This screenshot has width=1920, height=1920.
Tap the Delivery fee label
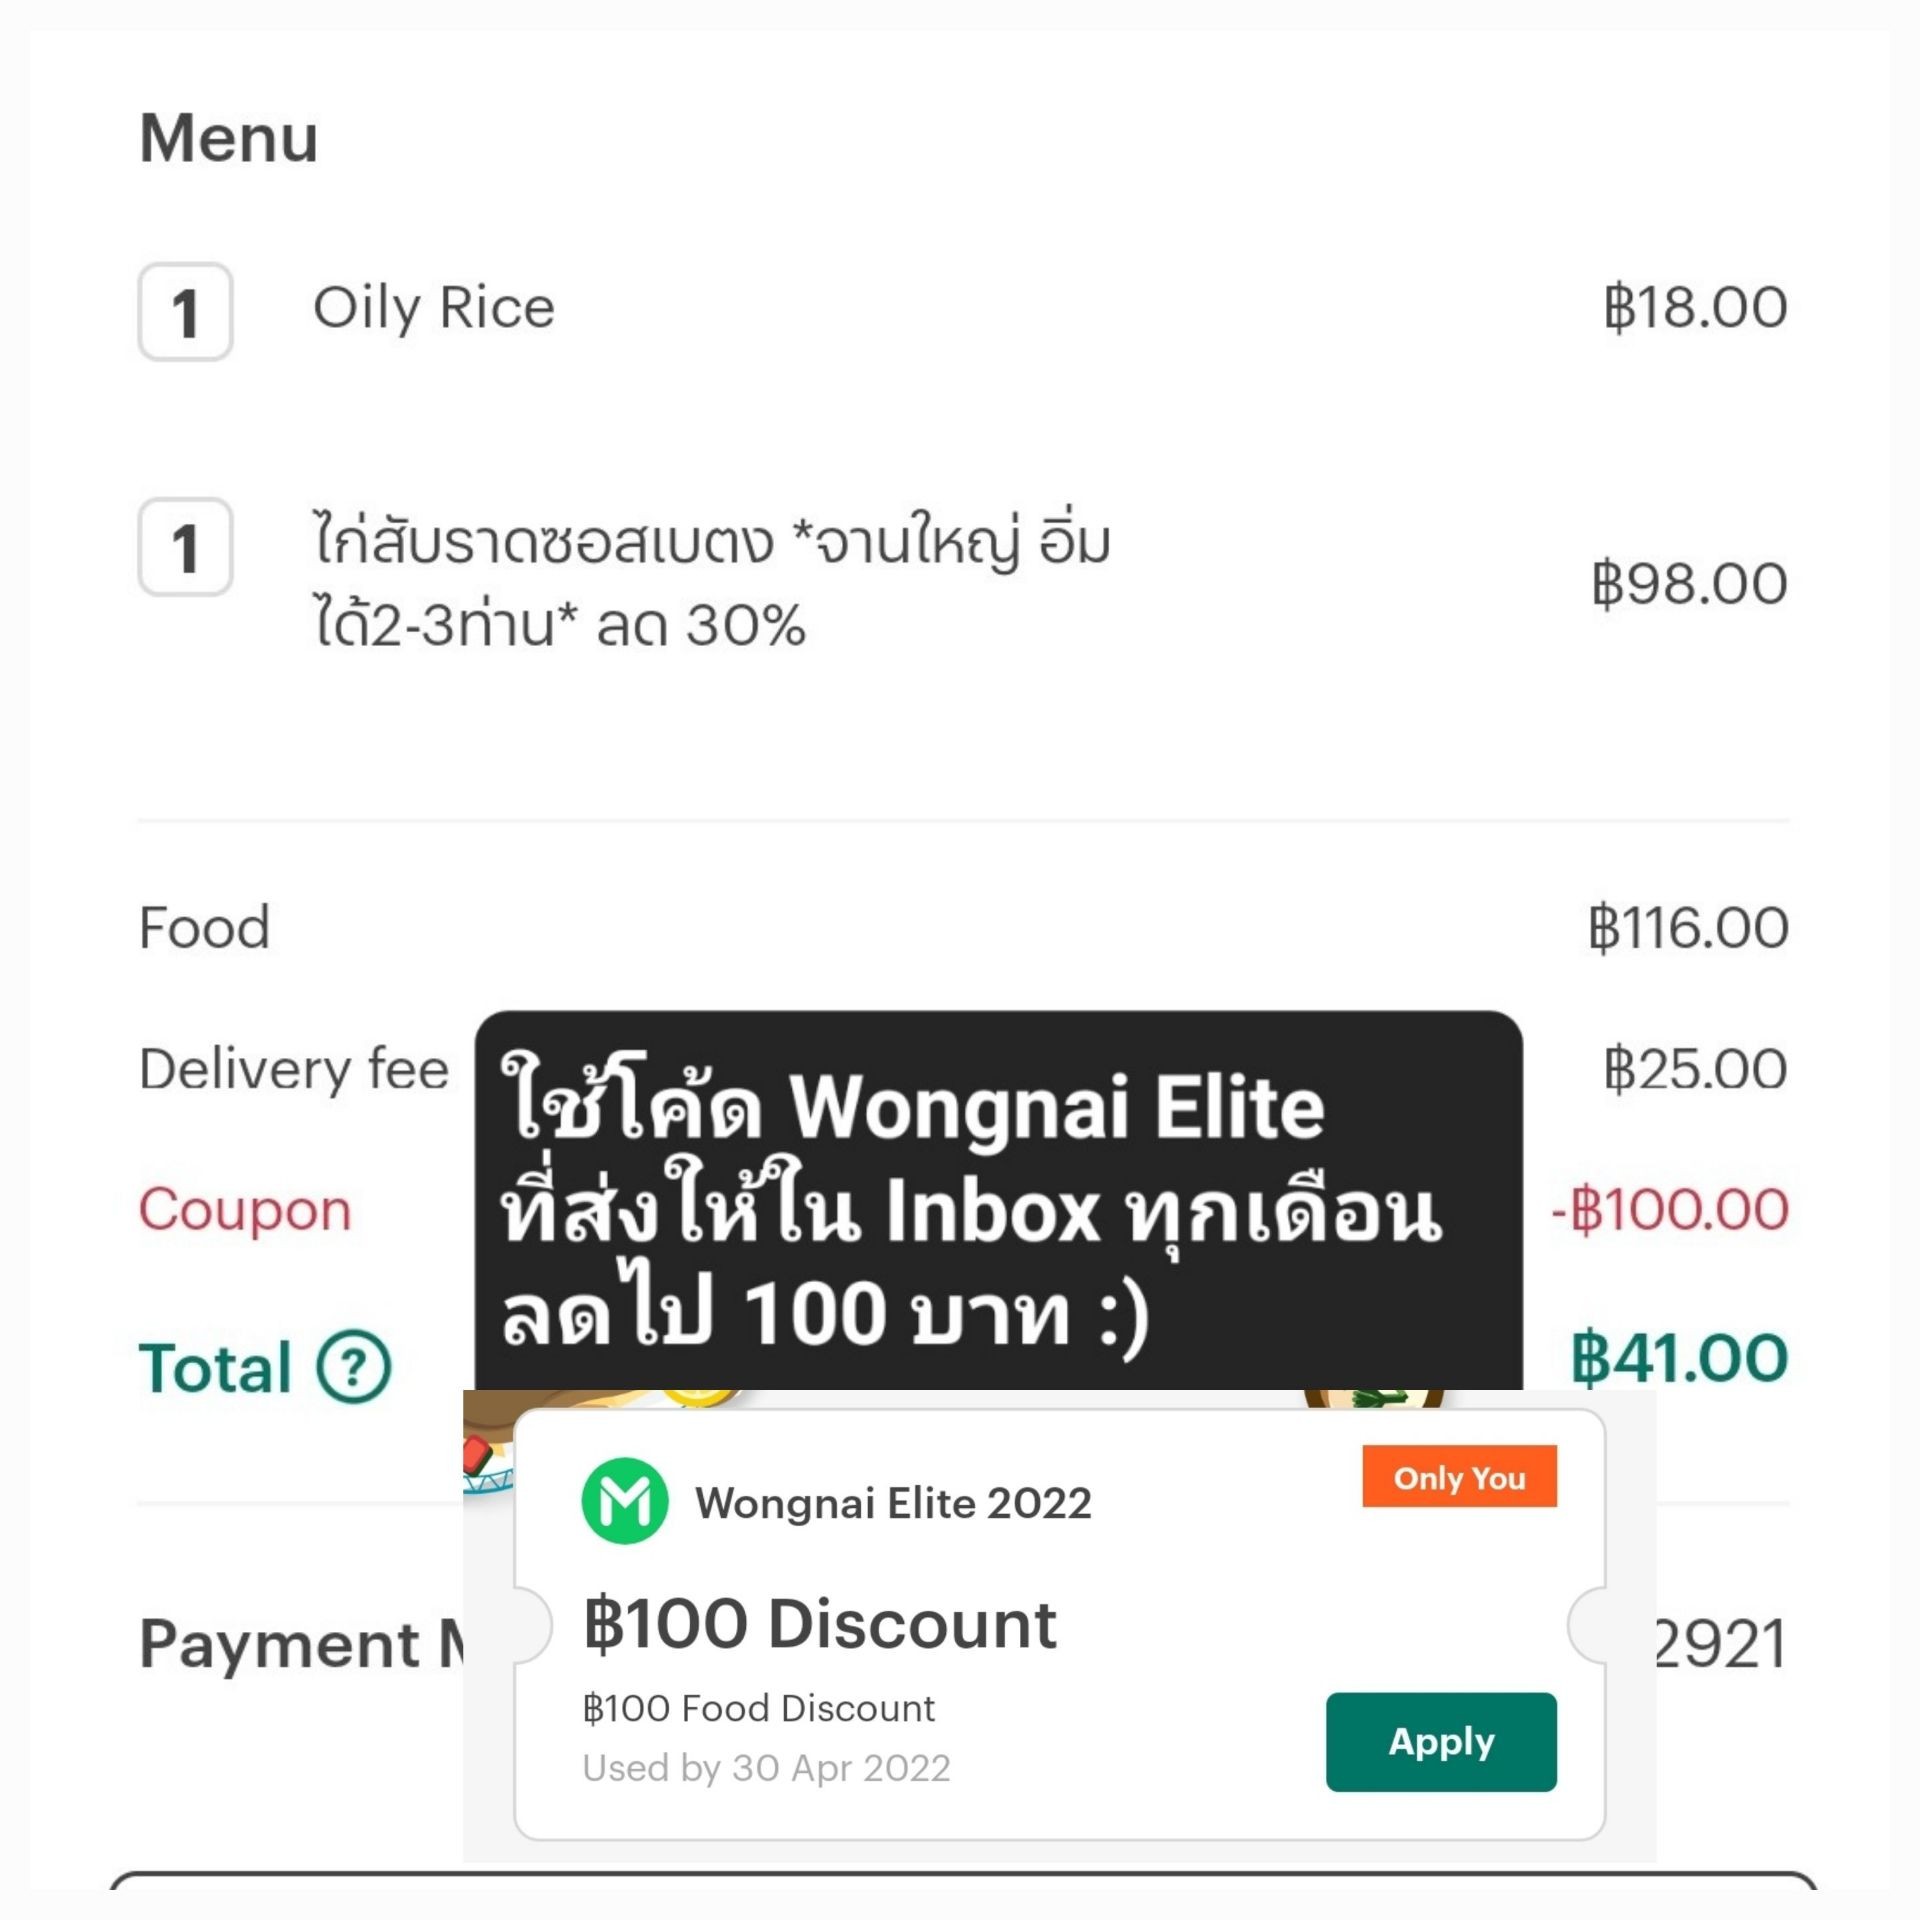click(294, 1069)
